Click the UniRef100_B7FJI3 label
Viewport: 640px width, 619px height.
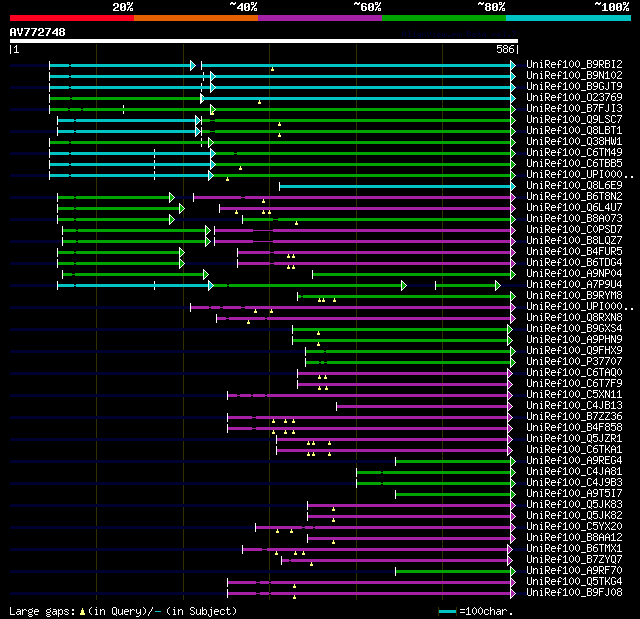(574, 109)
